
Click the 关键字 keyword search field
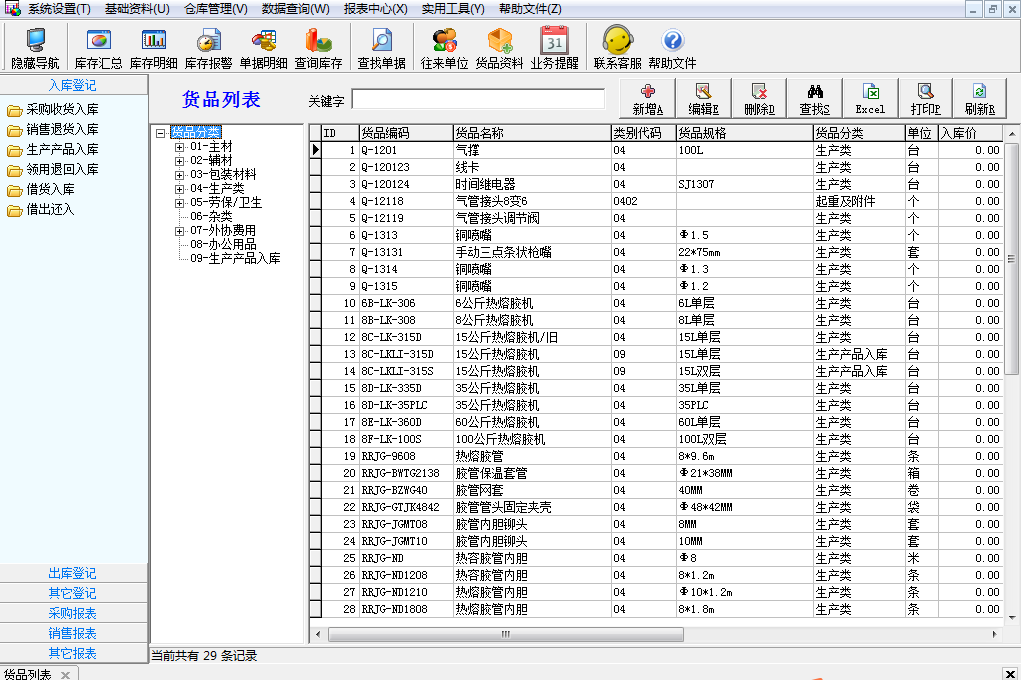coord(478,100)
